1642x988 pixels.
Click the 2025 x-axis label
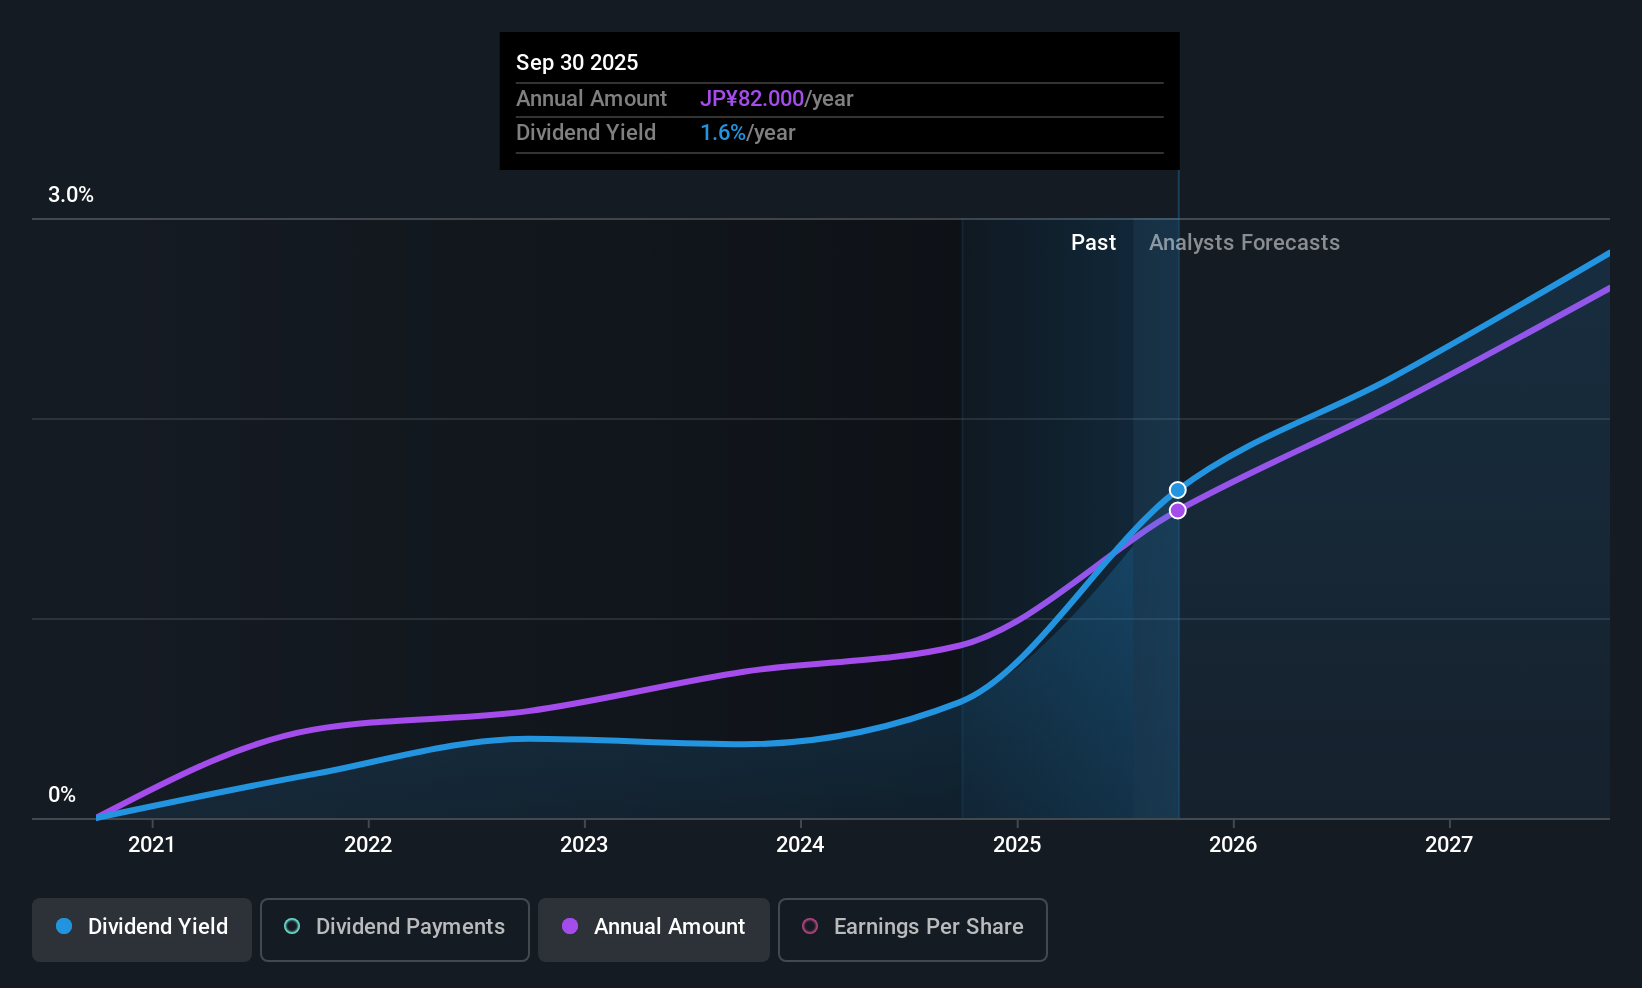click(x=1017, y=845)
